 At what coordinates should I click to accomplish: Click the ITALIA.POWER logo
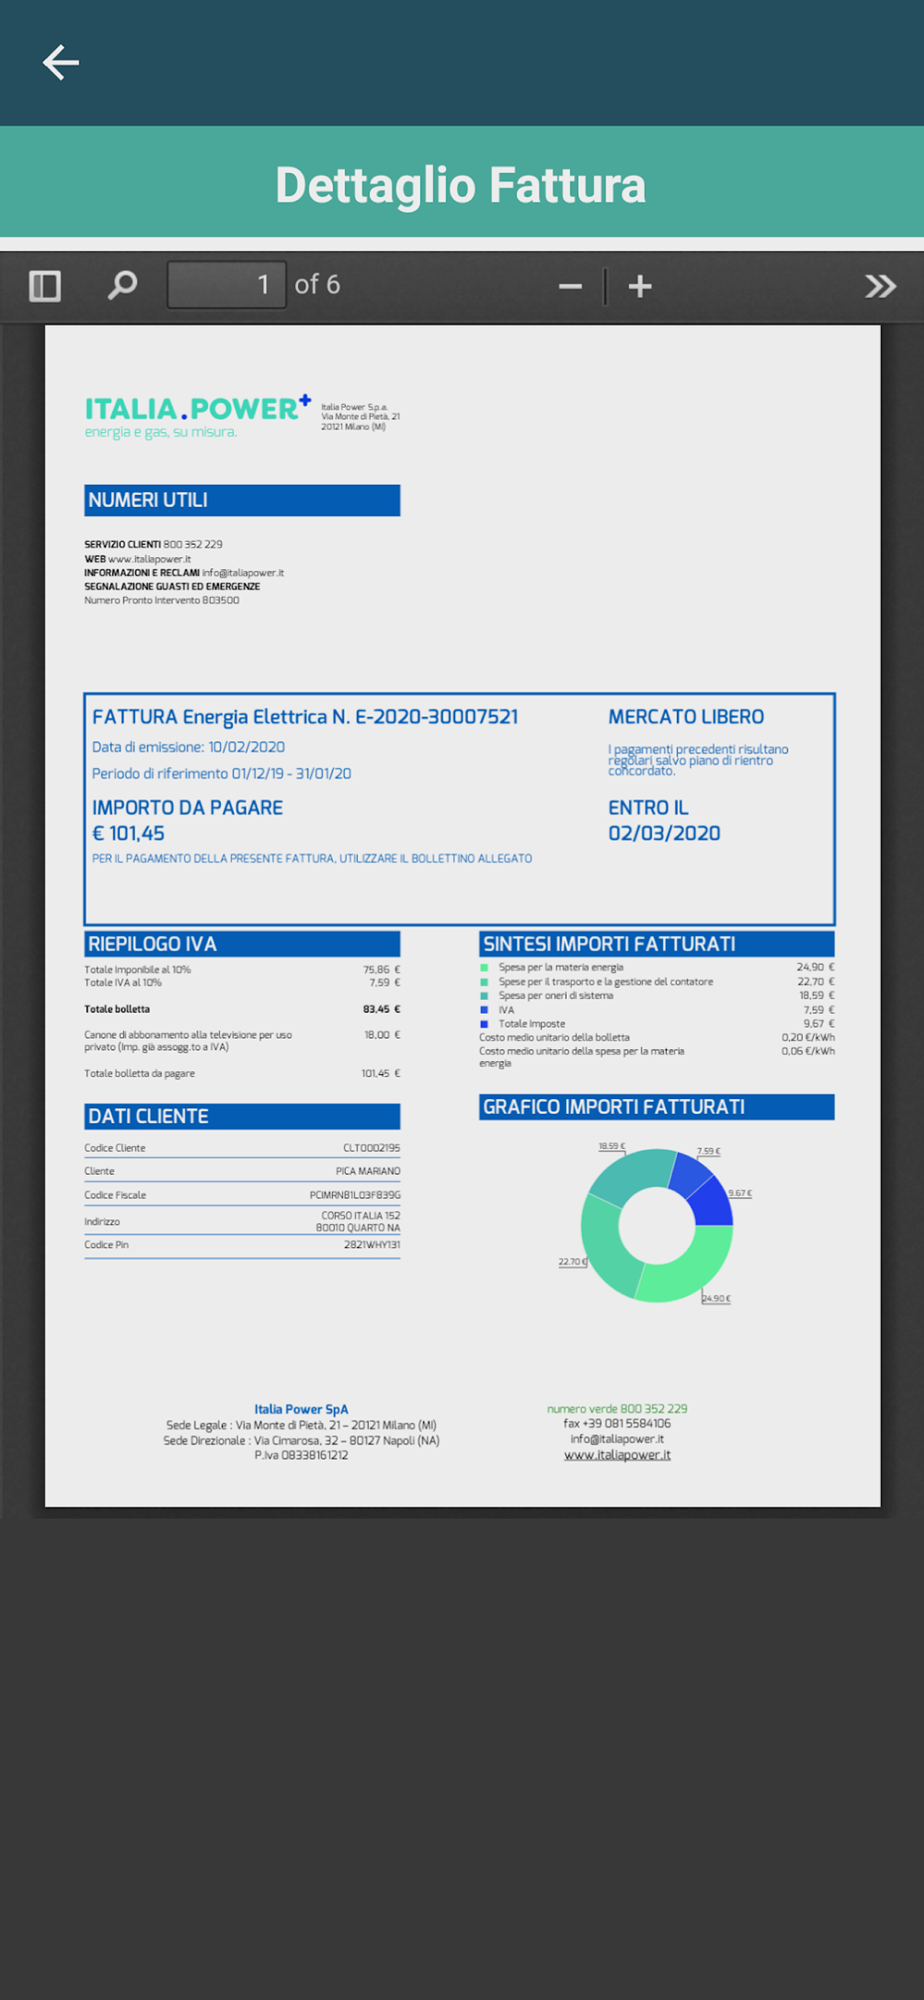click(x=198, y=416)
